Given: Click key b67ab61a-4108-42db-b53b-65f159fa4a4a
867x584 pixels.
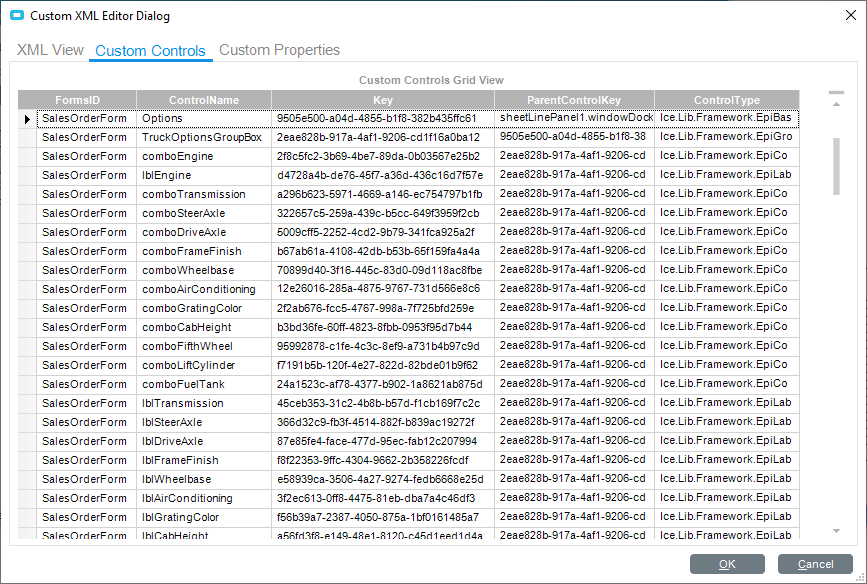Looking at the screenshot, I should click(x=383, y=251).
